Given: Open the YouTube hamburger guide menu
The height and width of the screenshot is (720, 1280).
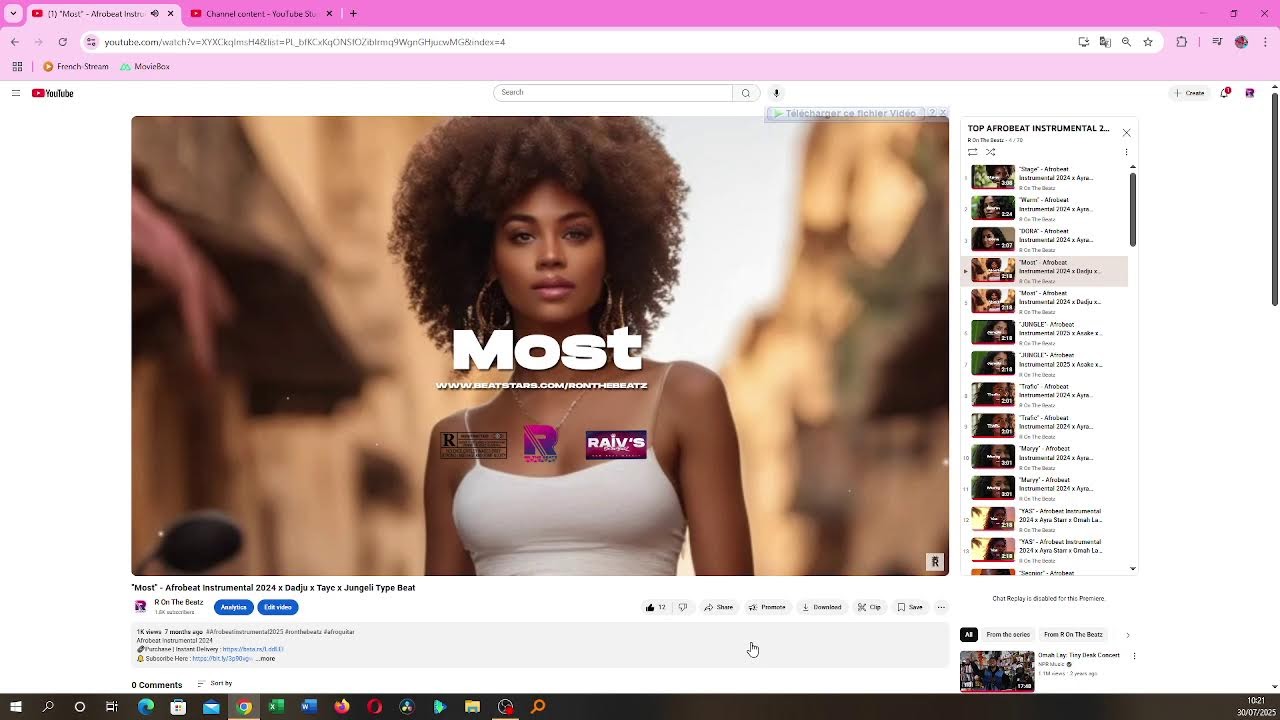Looking at the screenshot, I should (x=16, y=93).
